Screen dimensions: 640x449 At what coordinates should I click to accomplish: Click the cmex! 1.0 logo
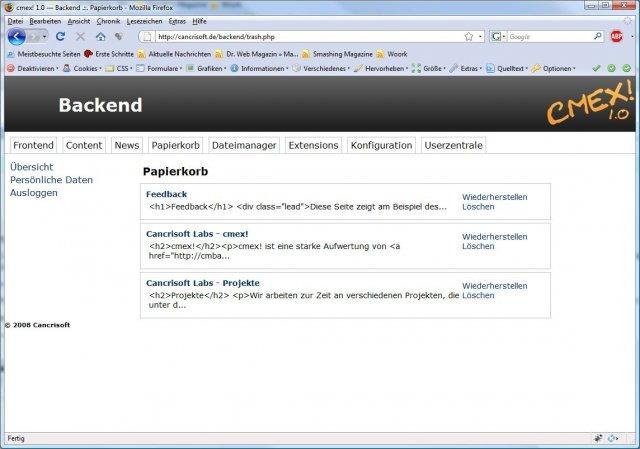pos(590,103)
